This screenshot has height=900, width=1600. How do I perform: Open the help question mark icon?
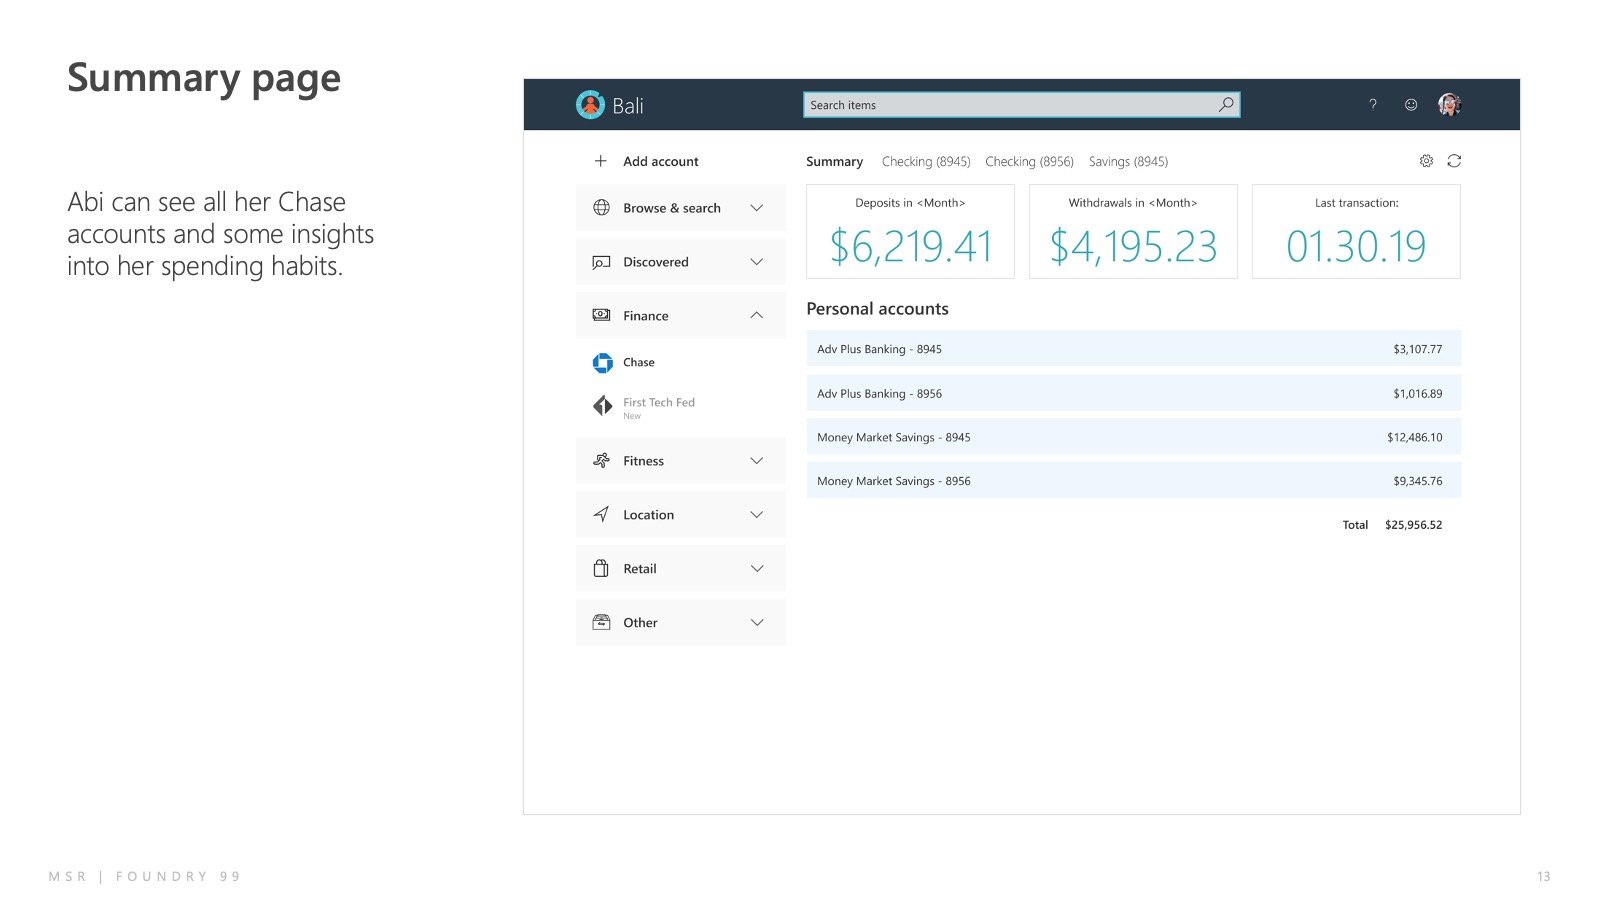tap(1373, 105)
